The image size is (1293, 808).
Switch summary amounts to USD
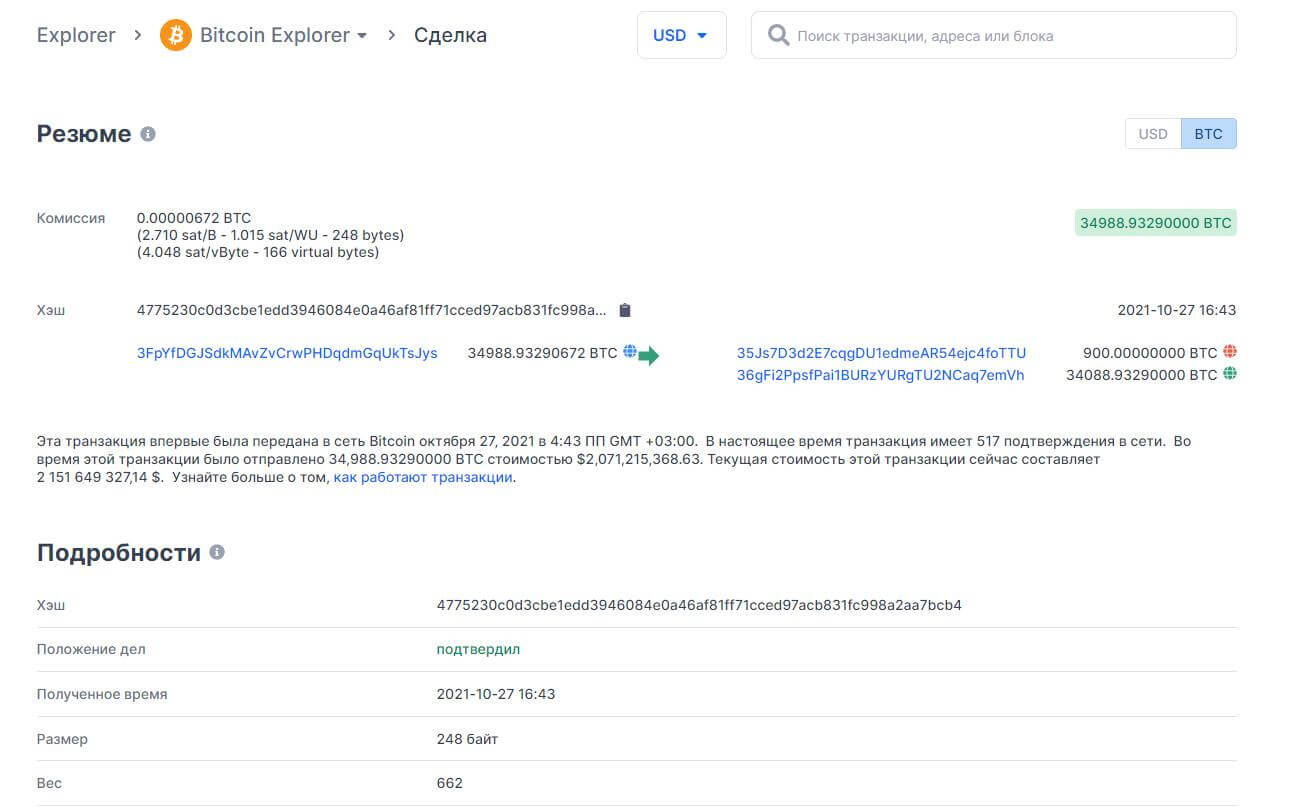(x=1153, y=134)
